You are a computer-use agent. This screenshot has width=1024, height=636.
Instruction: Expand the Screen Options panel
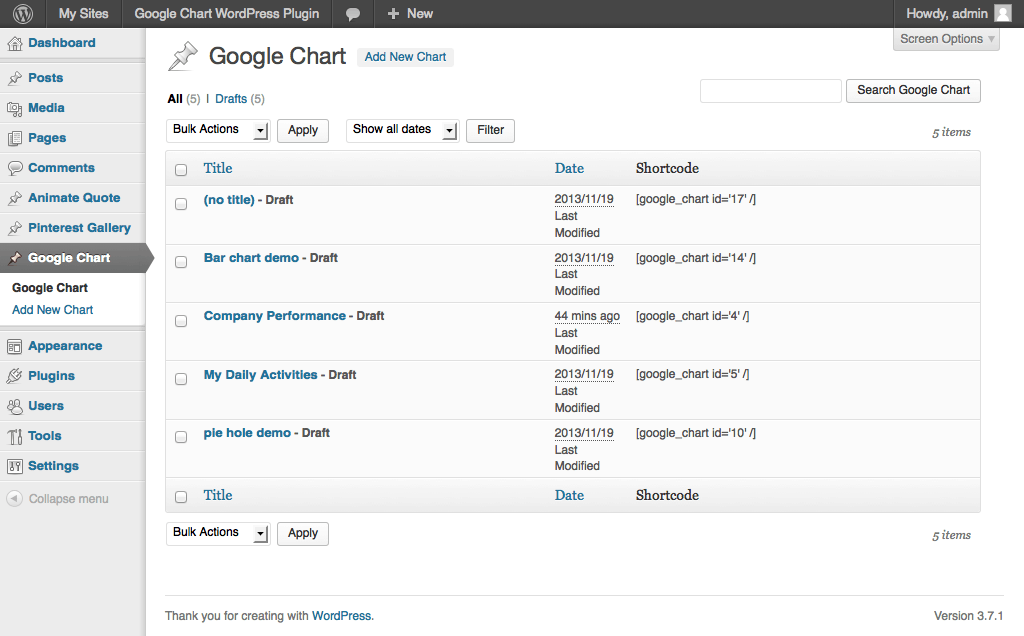click(x=946, y=39)
